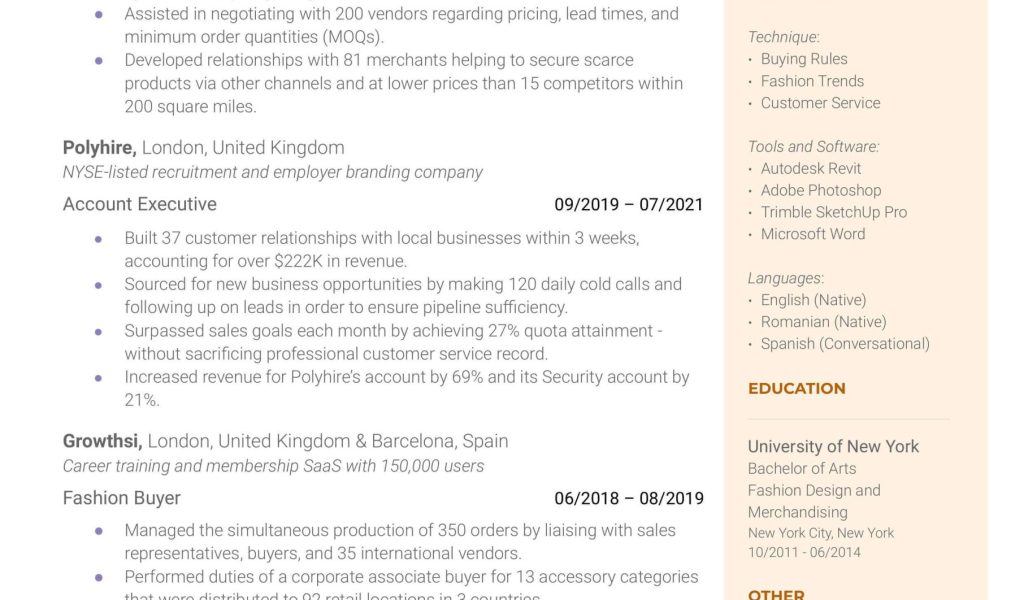Click the Polyhire company name
The image size is (1024, 600).
coord(99,148)
